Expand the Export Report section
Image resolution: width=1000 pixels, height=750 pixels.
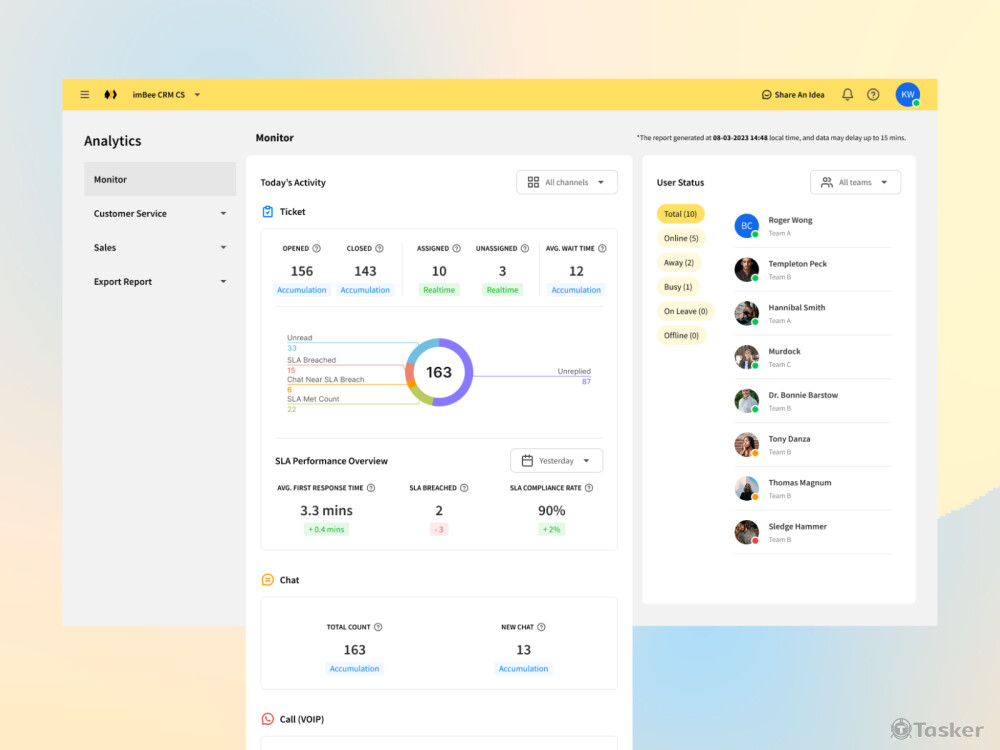click(x=160, y=282)
